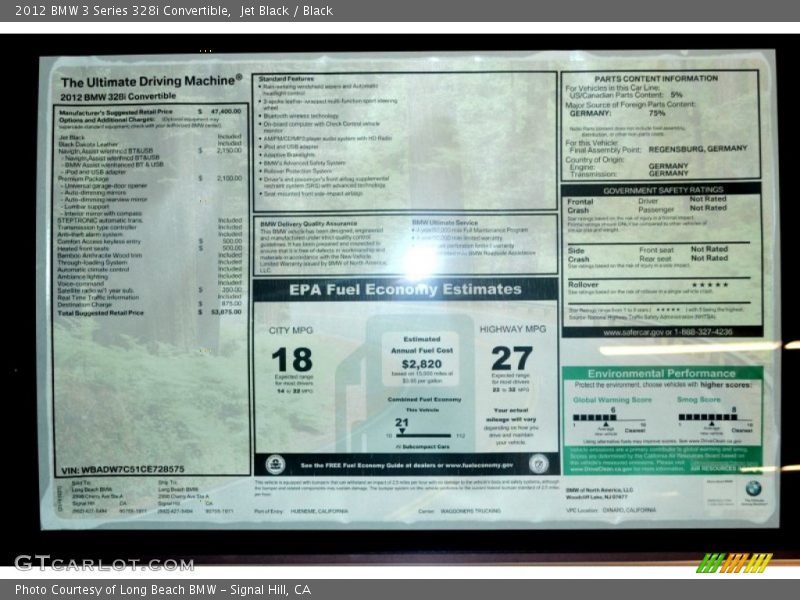Click 'Bluetooth wireless technology' feature
Image resolution: width=800 pixels, height=600 pixels.
301,116
